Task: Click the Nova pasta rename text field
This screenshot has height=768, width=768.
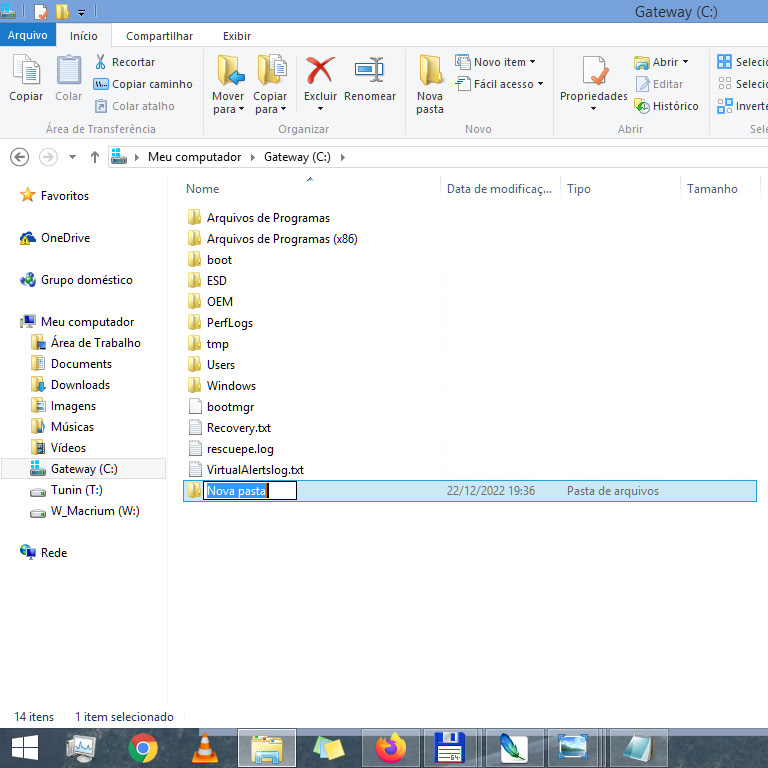Action: coord(250,491)
